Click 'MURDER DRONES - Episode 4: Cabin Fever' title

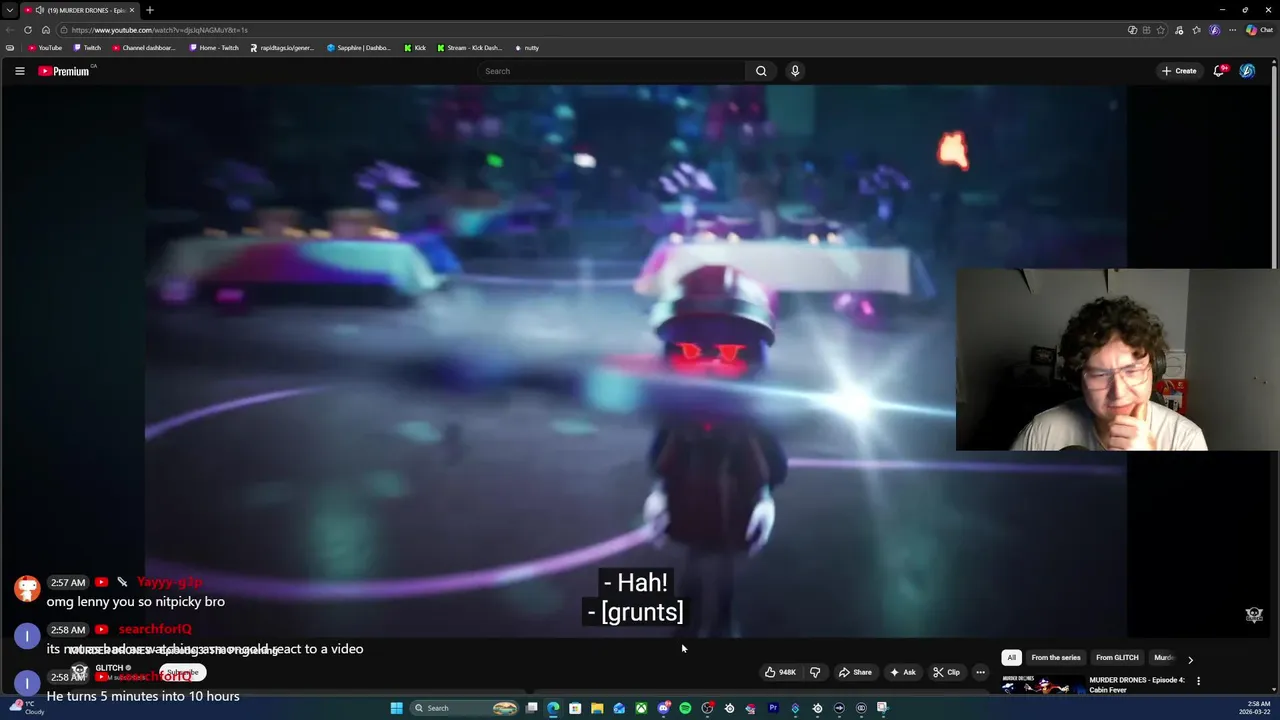[1137, 684]
